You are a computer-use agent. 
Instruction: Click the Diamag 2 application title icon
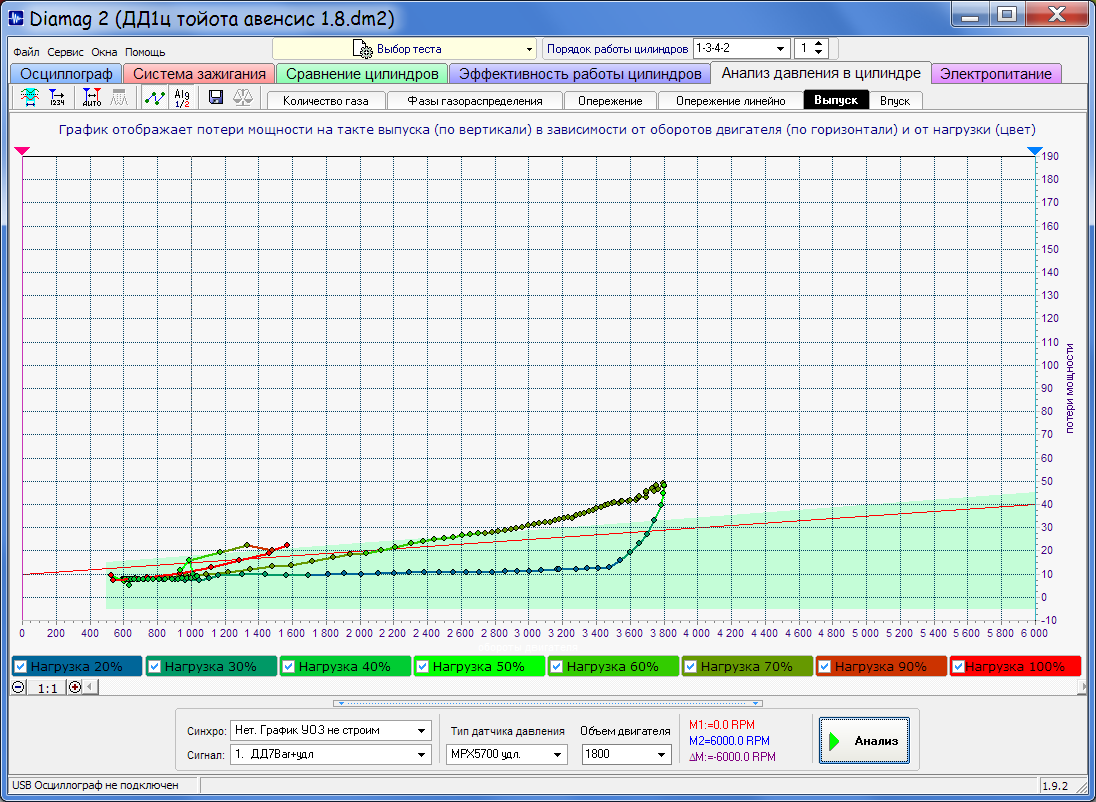point(15,19)
